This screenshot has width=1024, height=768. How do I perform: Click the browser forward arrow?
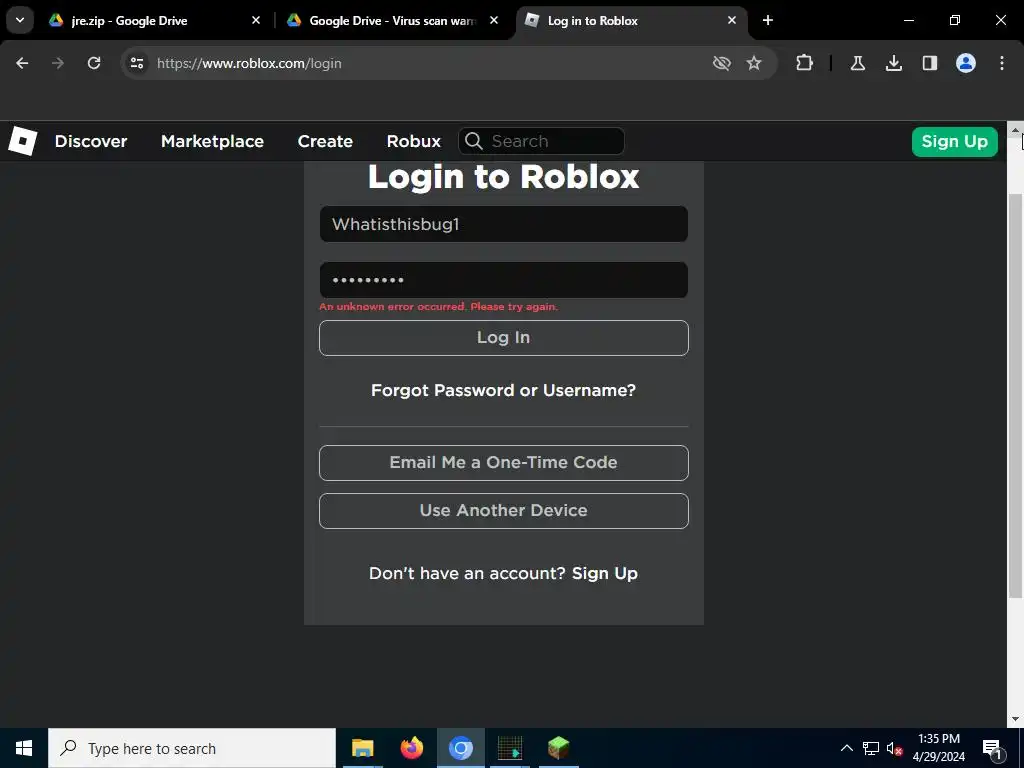click(x=58, y=63)
